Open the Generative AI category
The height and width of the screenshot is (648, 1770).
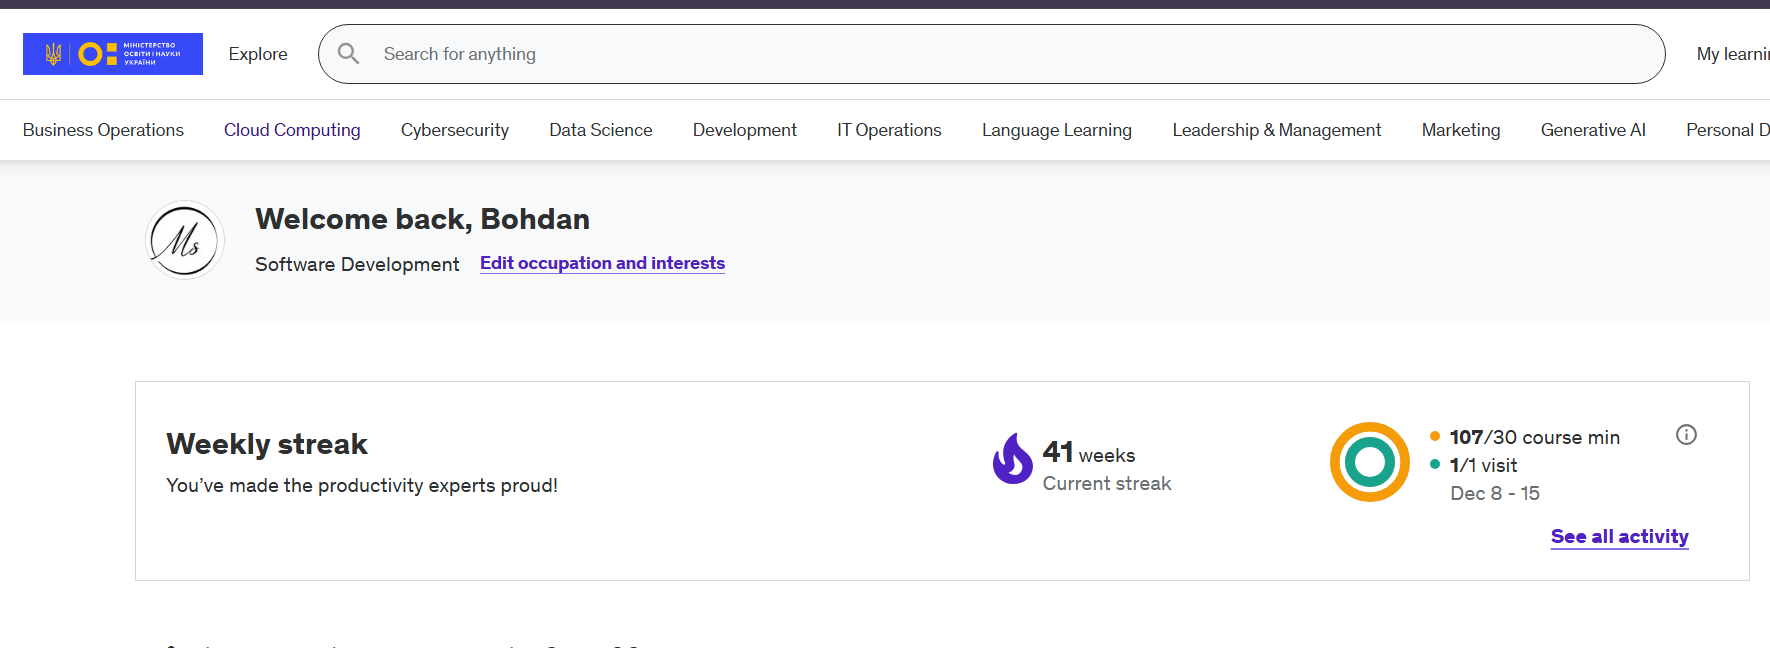(1593, 130)
